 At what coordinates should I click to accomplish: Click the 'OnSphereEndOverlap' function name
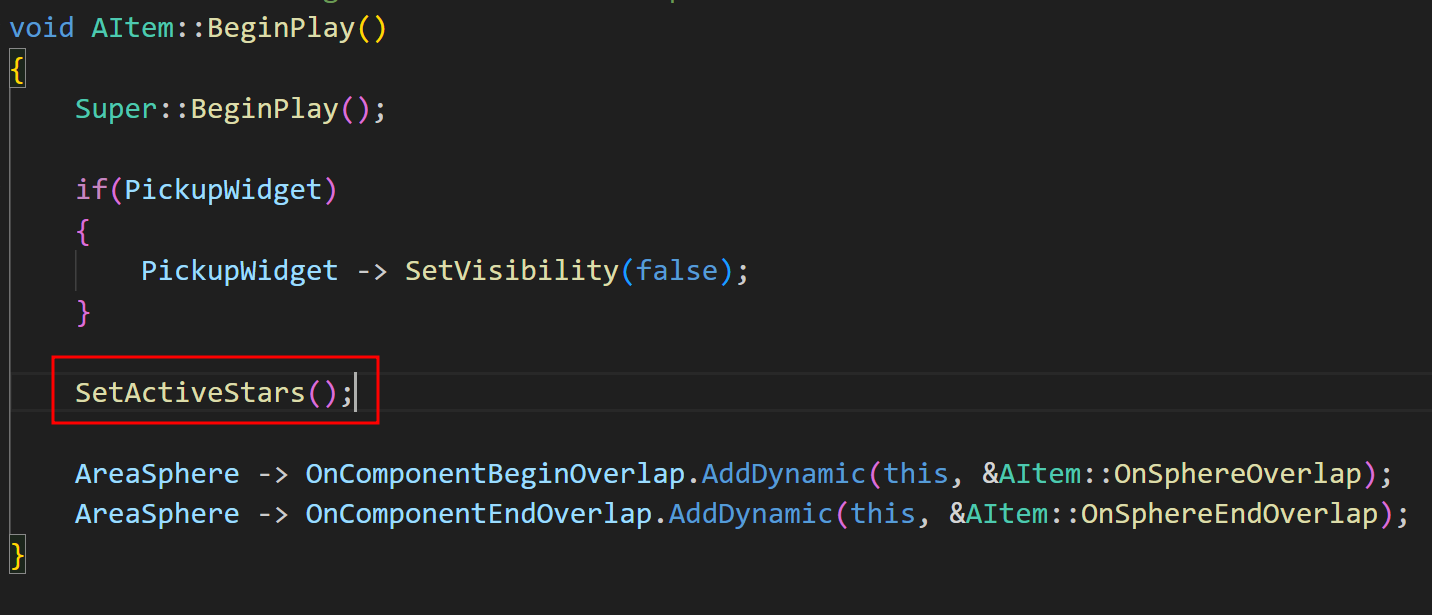tap(1229, 514)
